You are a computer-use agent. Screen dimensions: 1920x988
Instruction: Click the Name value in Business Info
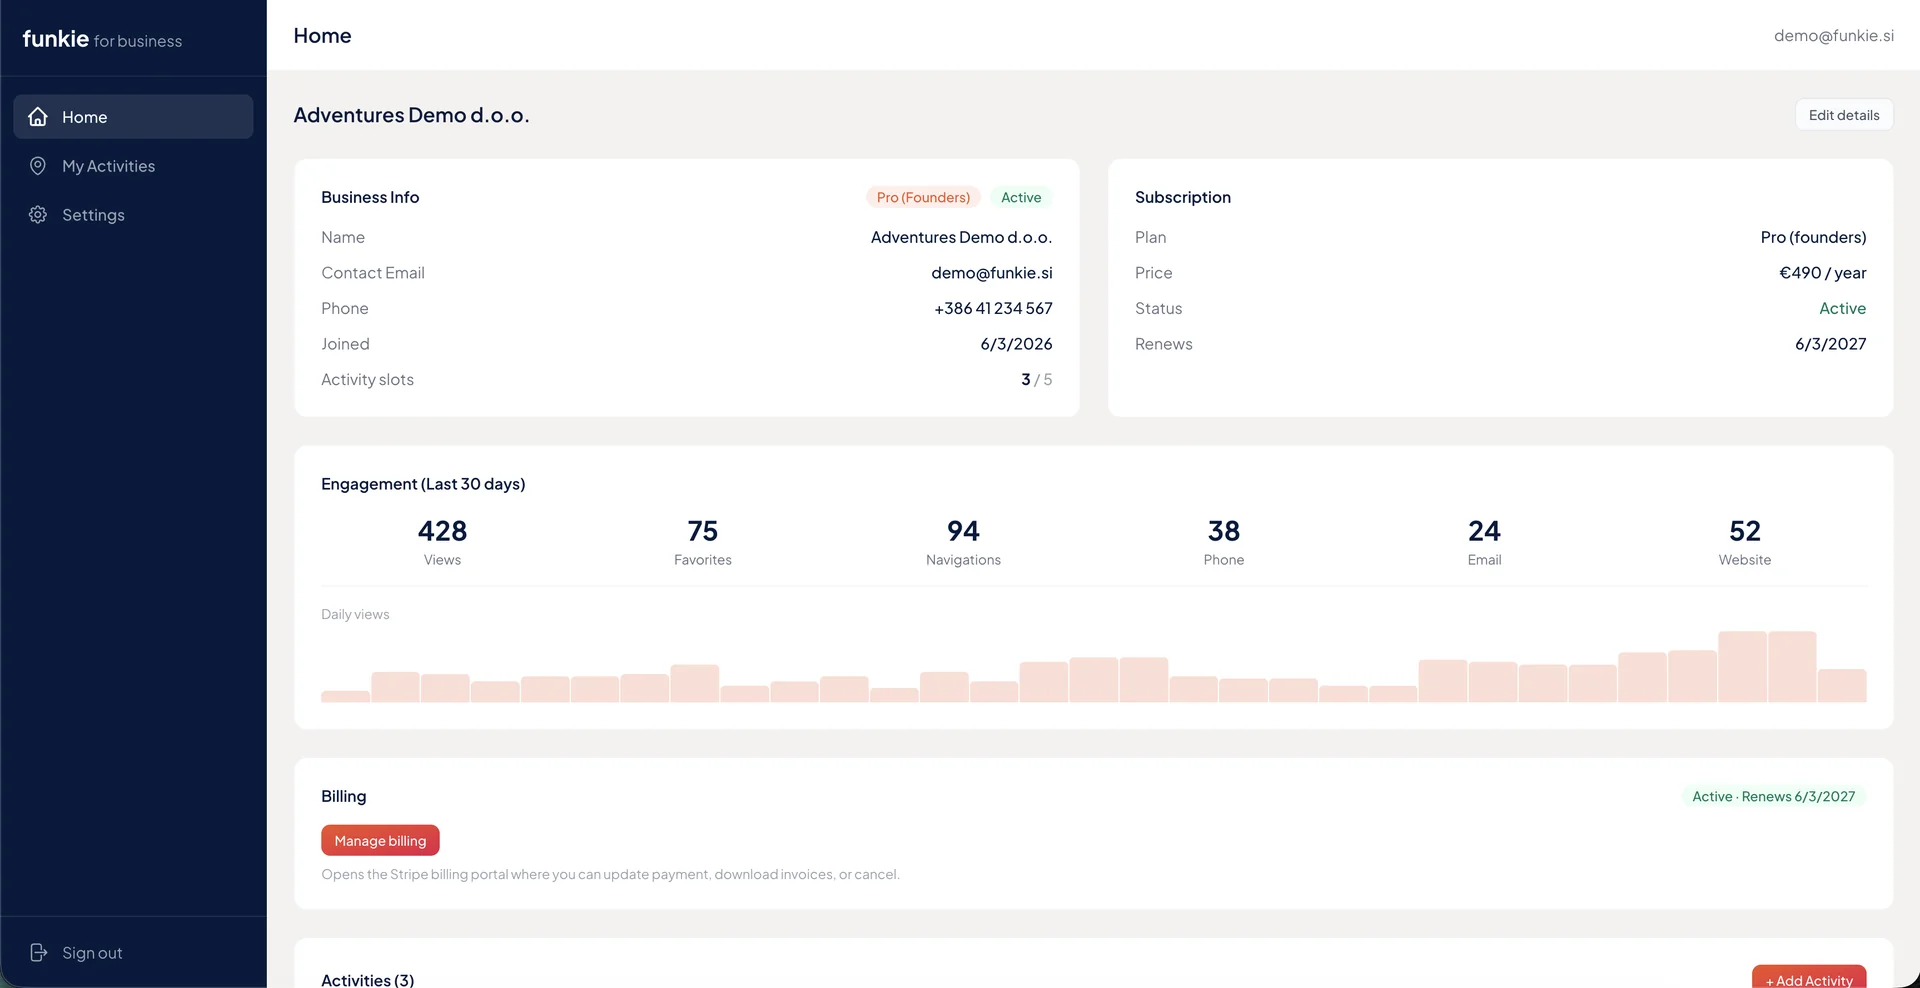point(961,238)
